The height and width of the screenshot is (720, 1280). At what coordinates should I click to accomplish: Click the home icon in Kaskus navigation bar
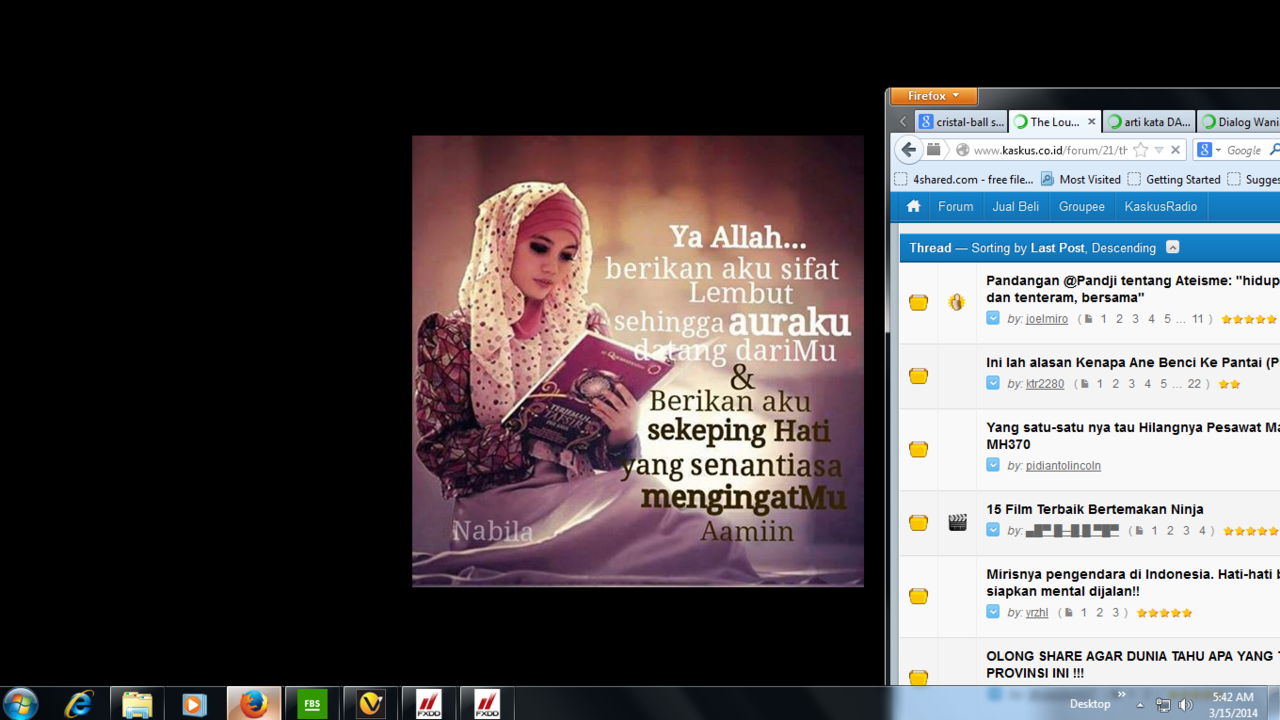tap(912, 206)
